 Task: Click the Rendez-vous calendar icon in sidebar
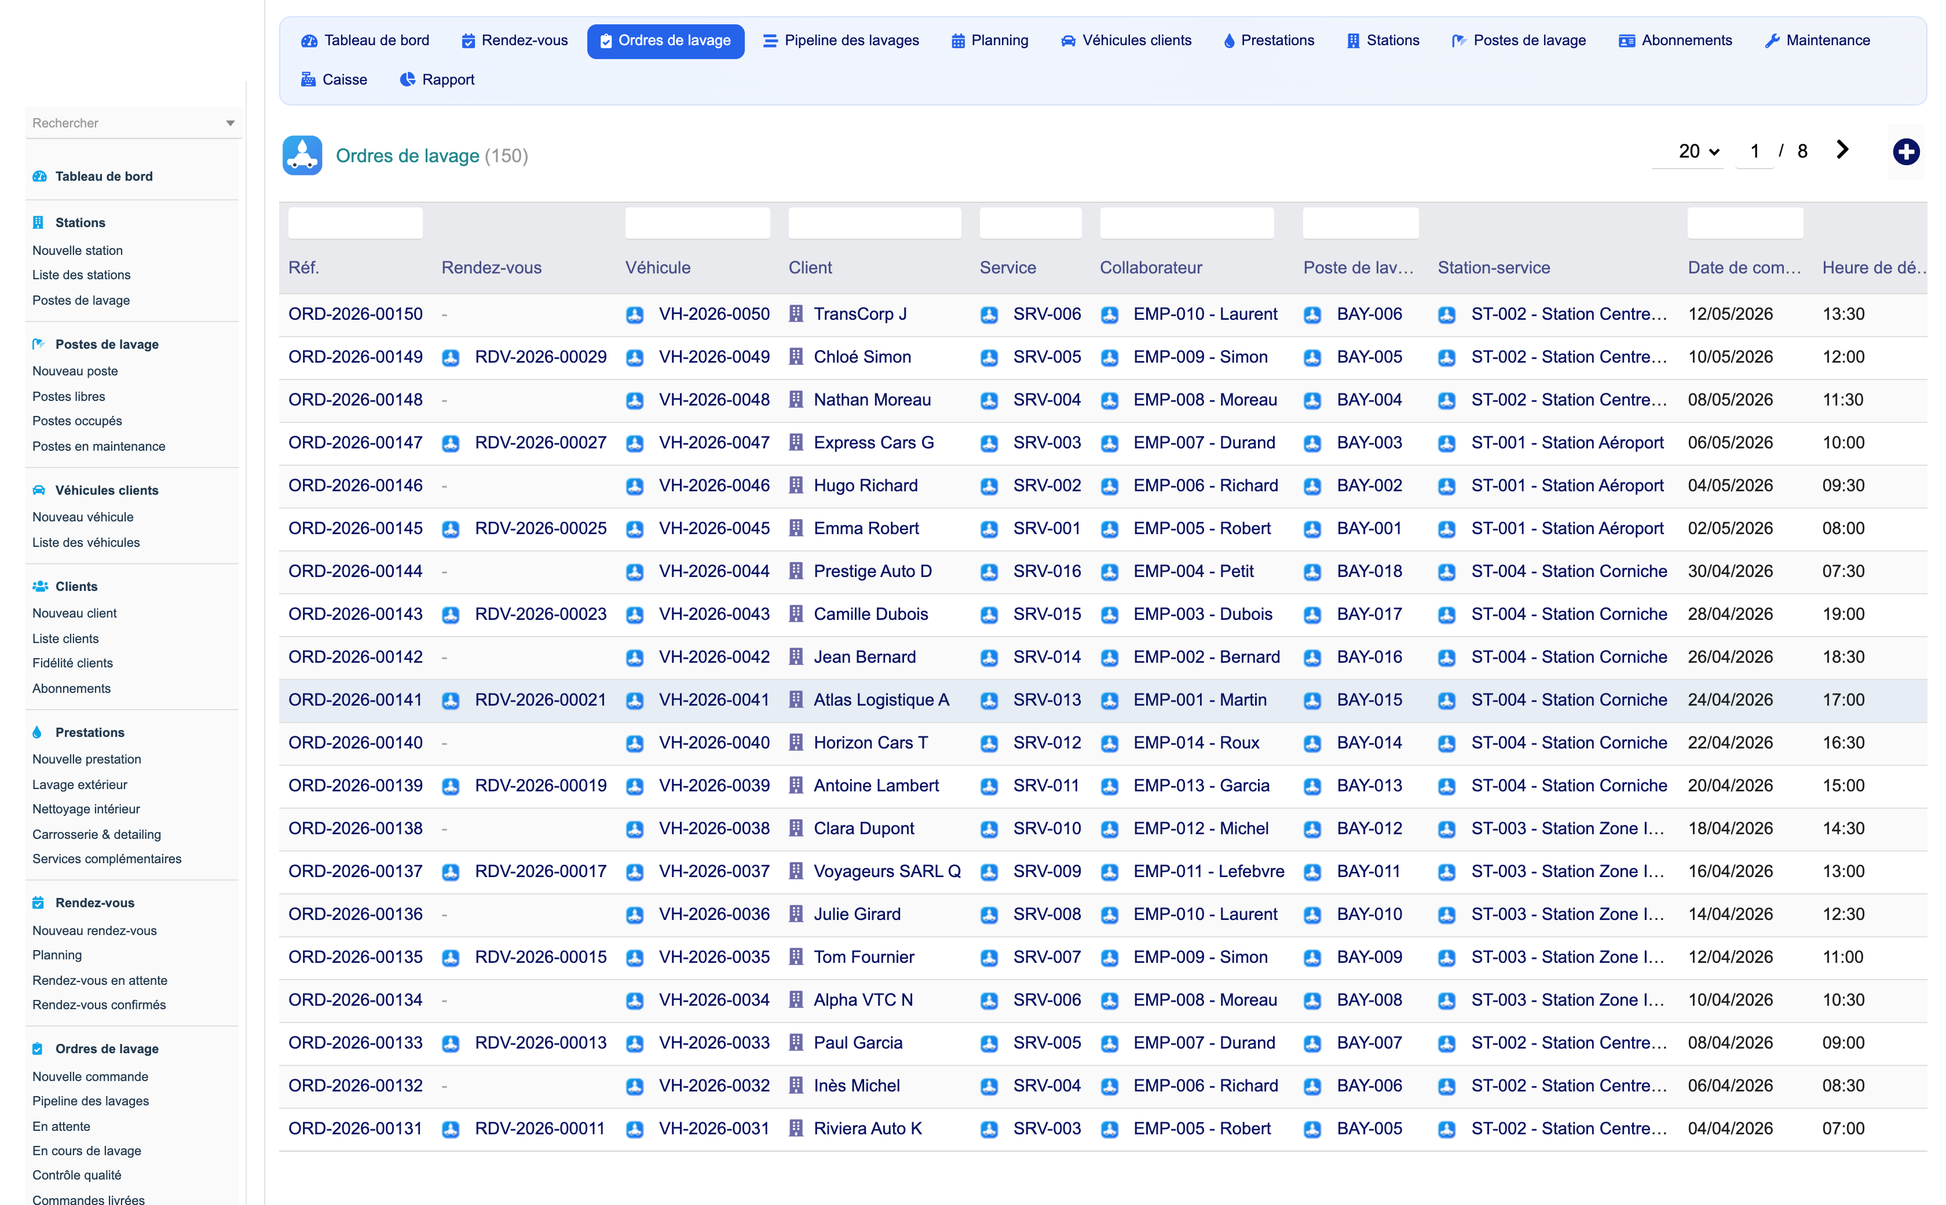(38, 903)
